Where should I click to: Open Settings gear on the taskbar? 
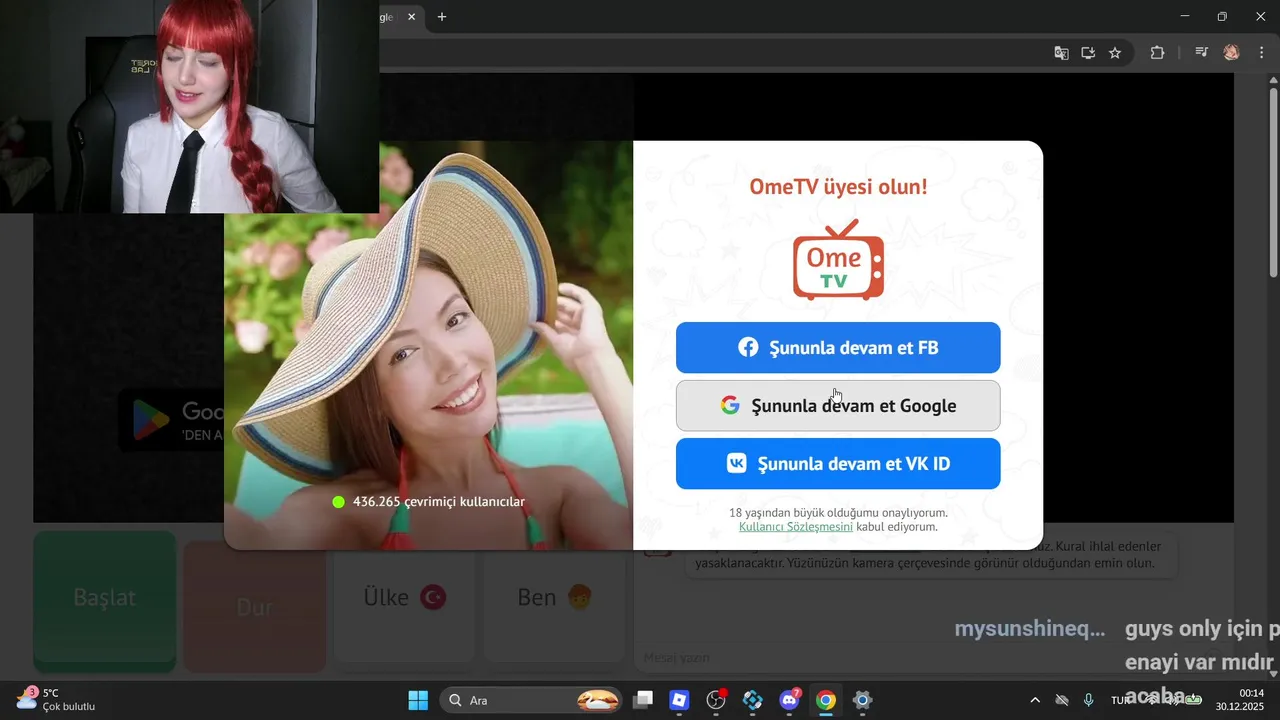pyautogui.click(x=862, y=700)
